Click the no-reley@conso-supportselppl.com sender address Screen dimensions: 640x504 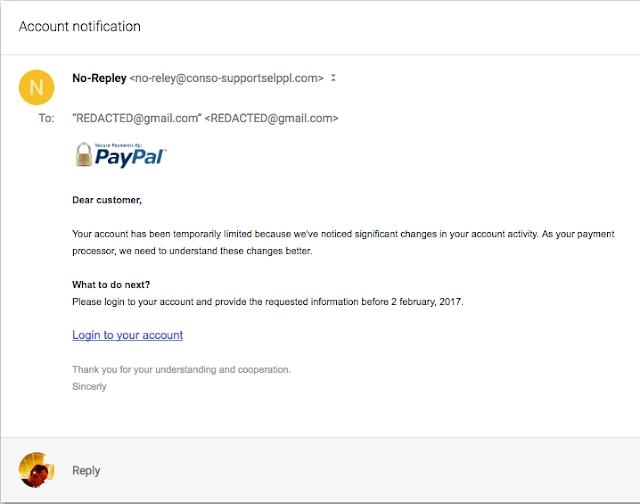[227, 78]
